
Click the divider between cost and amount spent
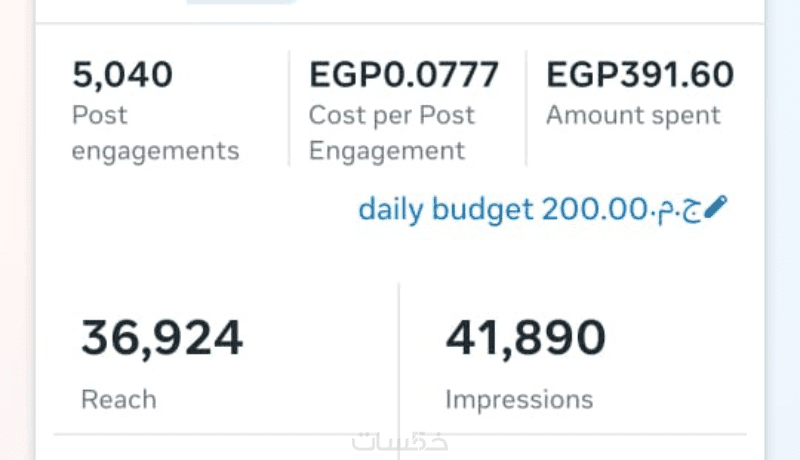[526, 108]
